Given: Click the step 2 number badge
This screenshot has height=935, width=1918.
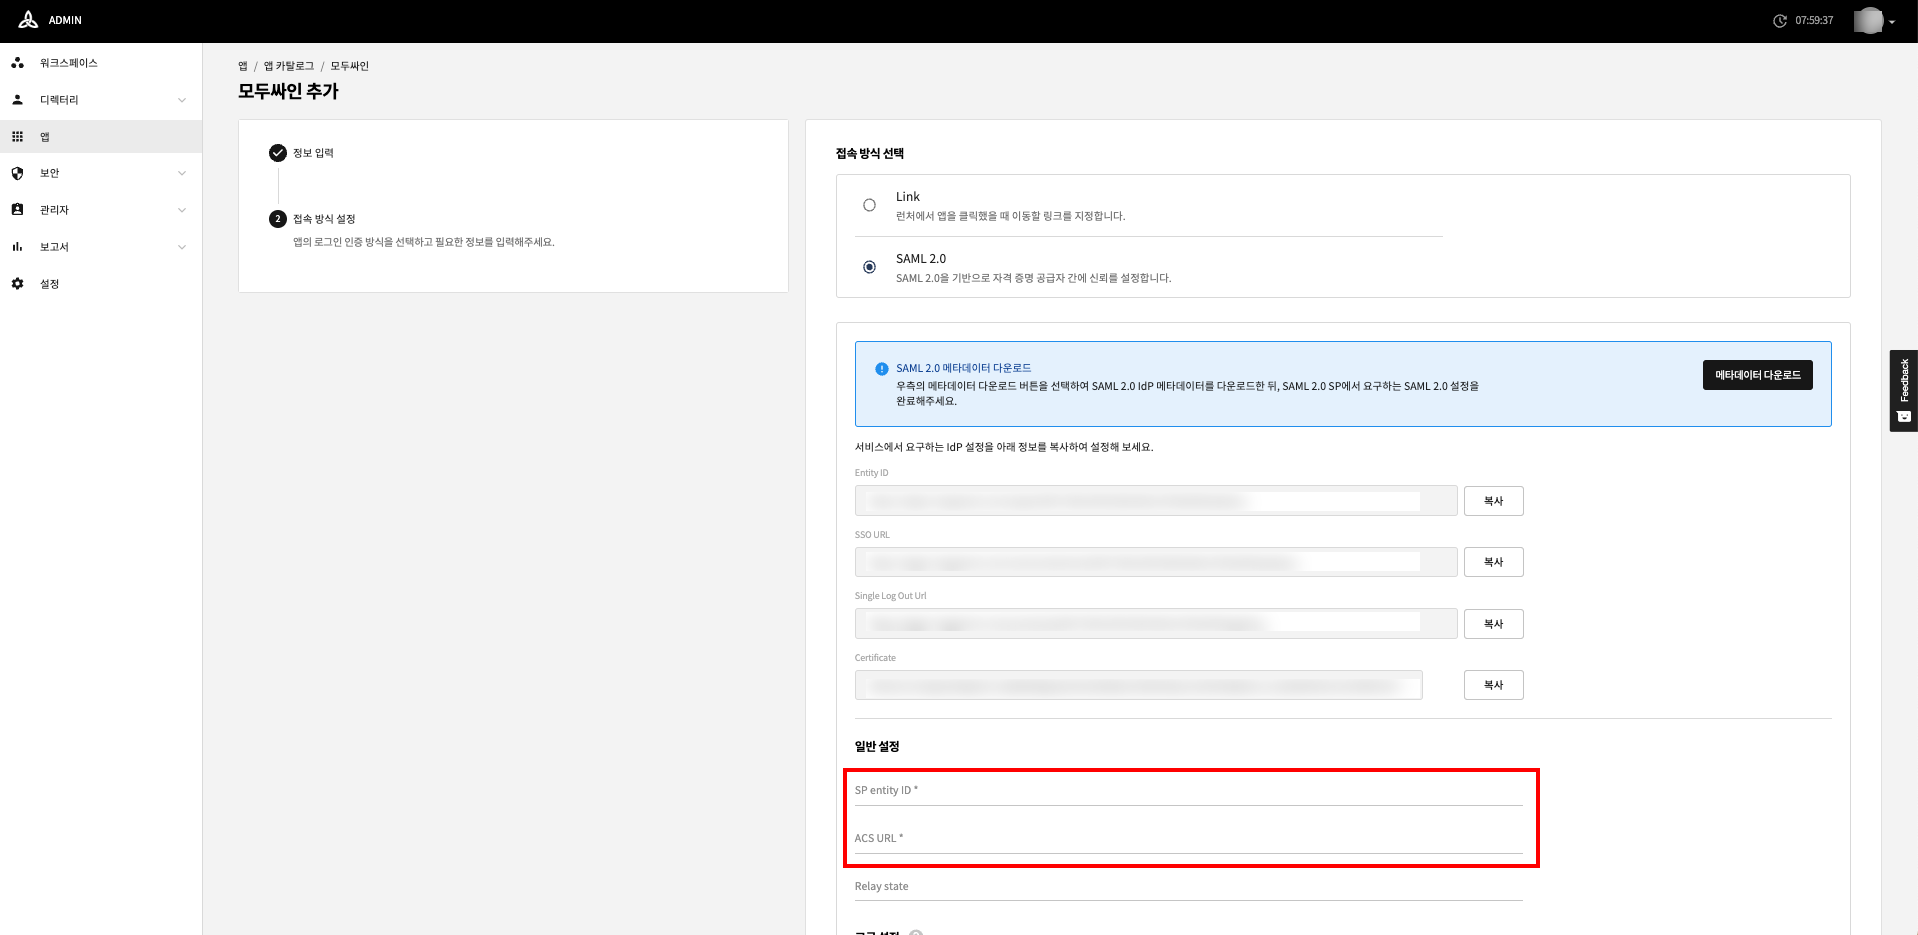Looking at the screenshot, I should click(x=278, y=219).
